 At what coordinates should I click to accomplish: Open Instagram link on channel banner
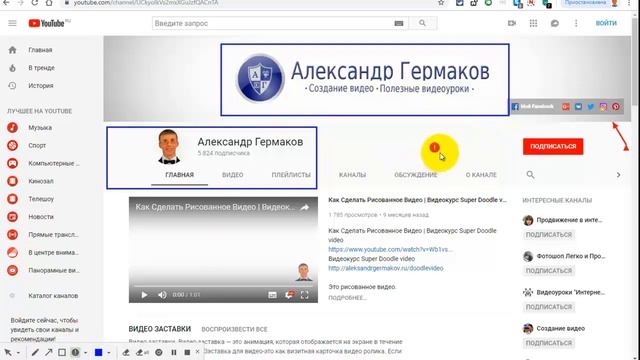click(603, 107)
